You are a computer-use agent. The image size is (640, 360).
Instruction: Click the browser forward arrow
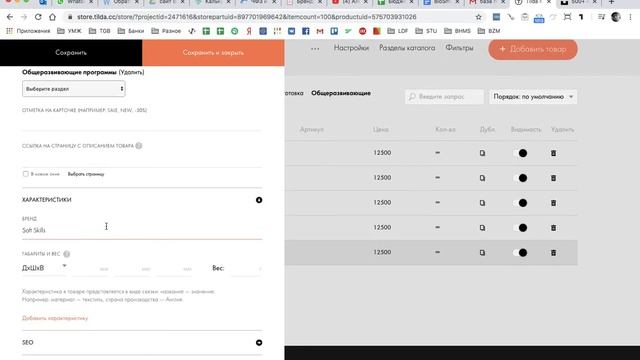24,17
